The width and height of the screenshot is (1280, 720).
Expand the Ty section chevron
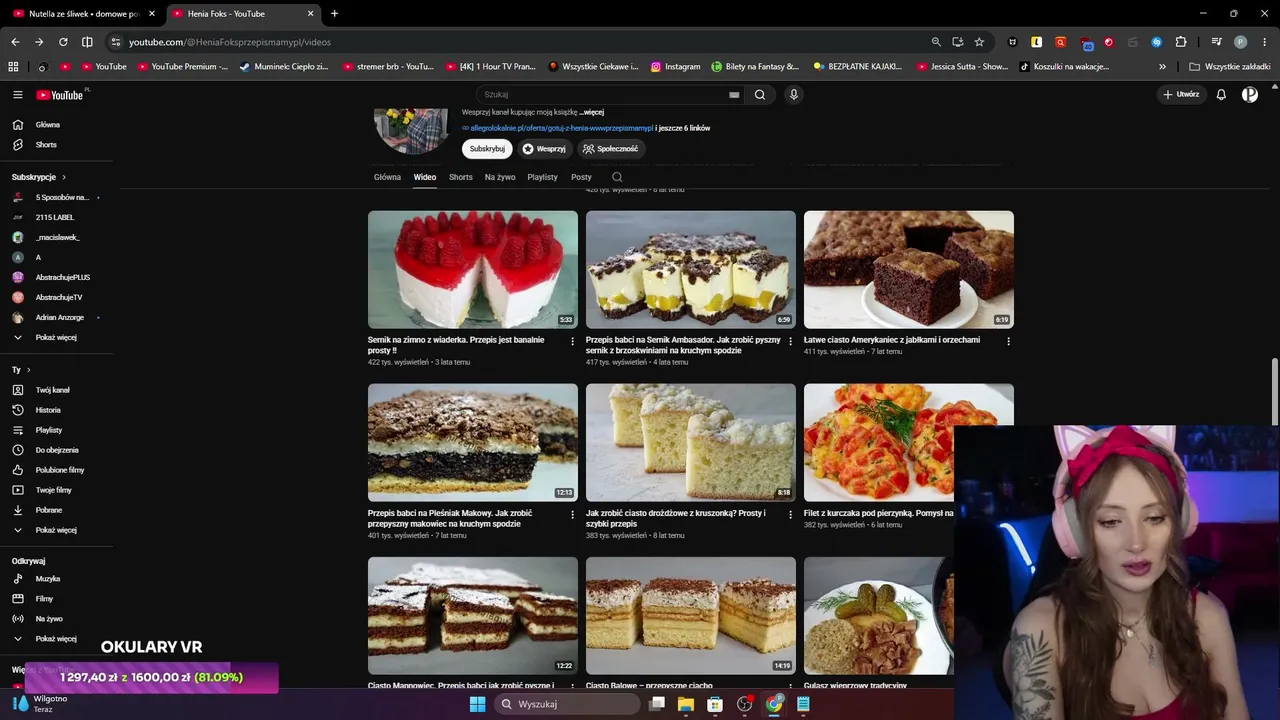tap(28, 370)
